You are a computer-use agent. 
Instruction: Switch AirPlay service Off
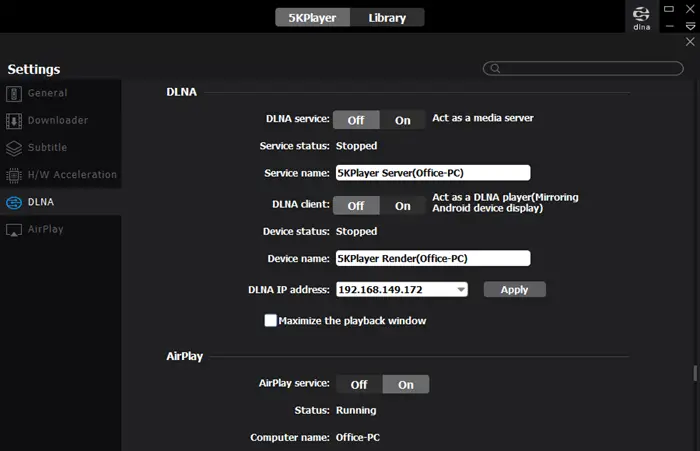click(x=359, y=384)
